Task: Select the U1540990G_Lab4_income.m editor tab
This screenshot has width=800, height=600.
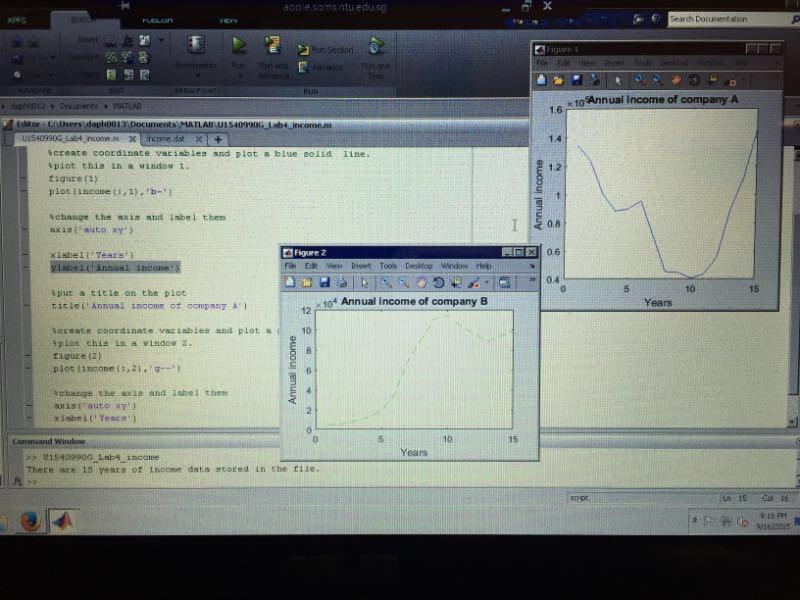Action: click(70, 138)
